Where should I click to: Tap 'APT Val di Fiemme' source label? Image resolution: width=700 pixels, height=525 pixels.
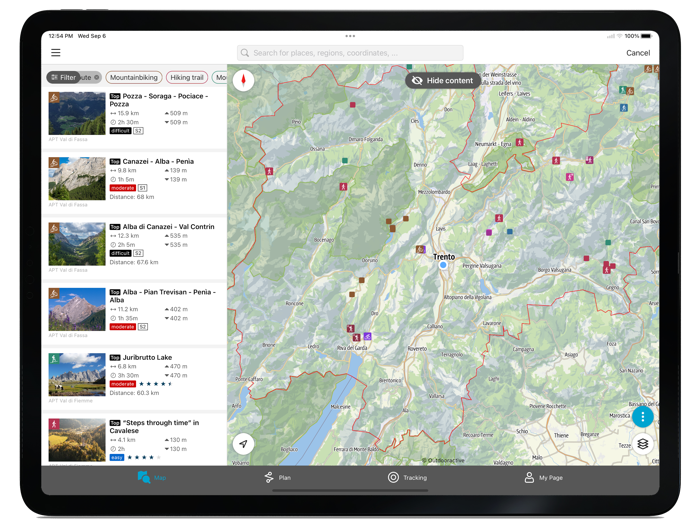(71, 400)
